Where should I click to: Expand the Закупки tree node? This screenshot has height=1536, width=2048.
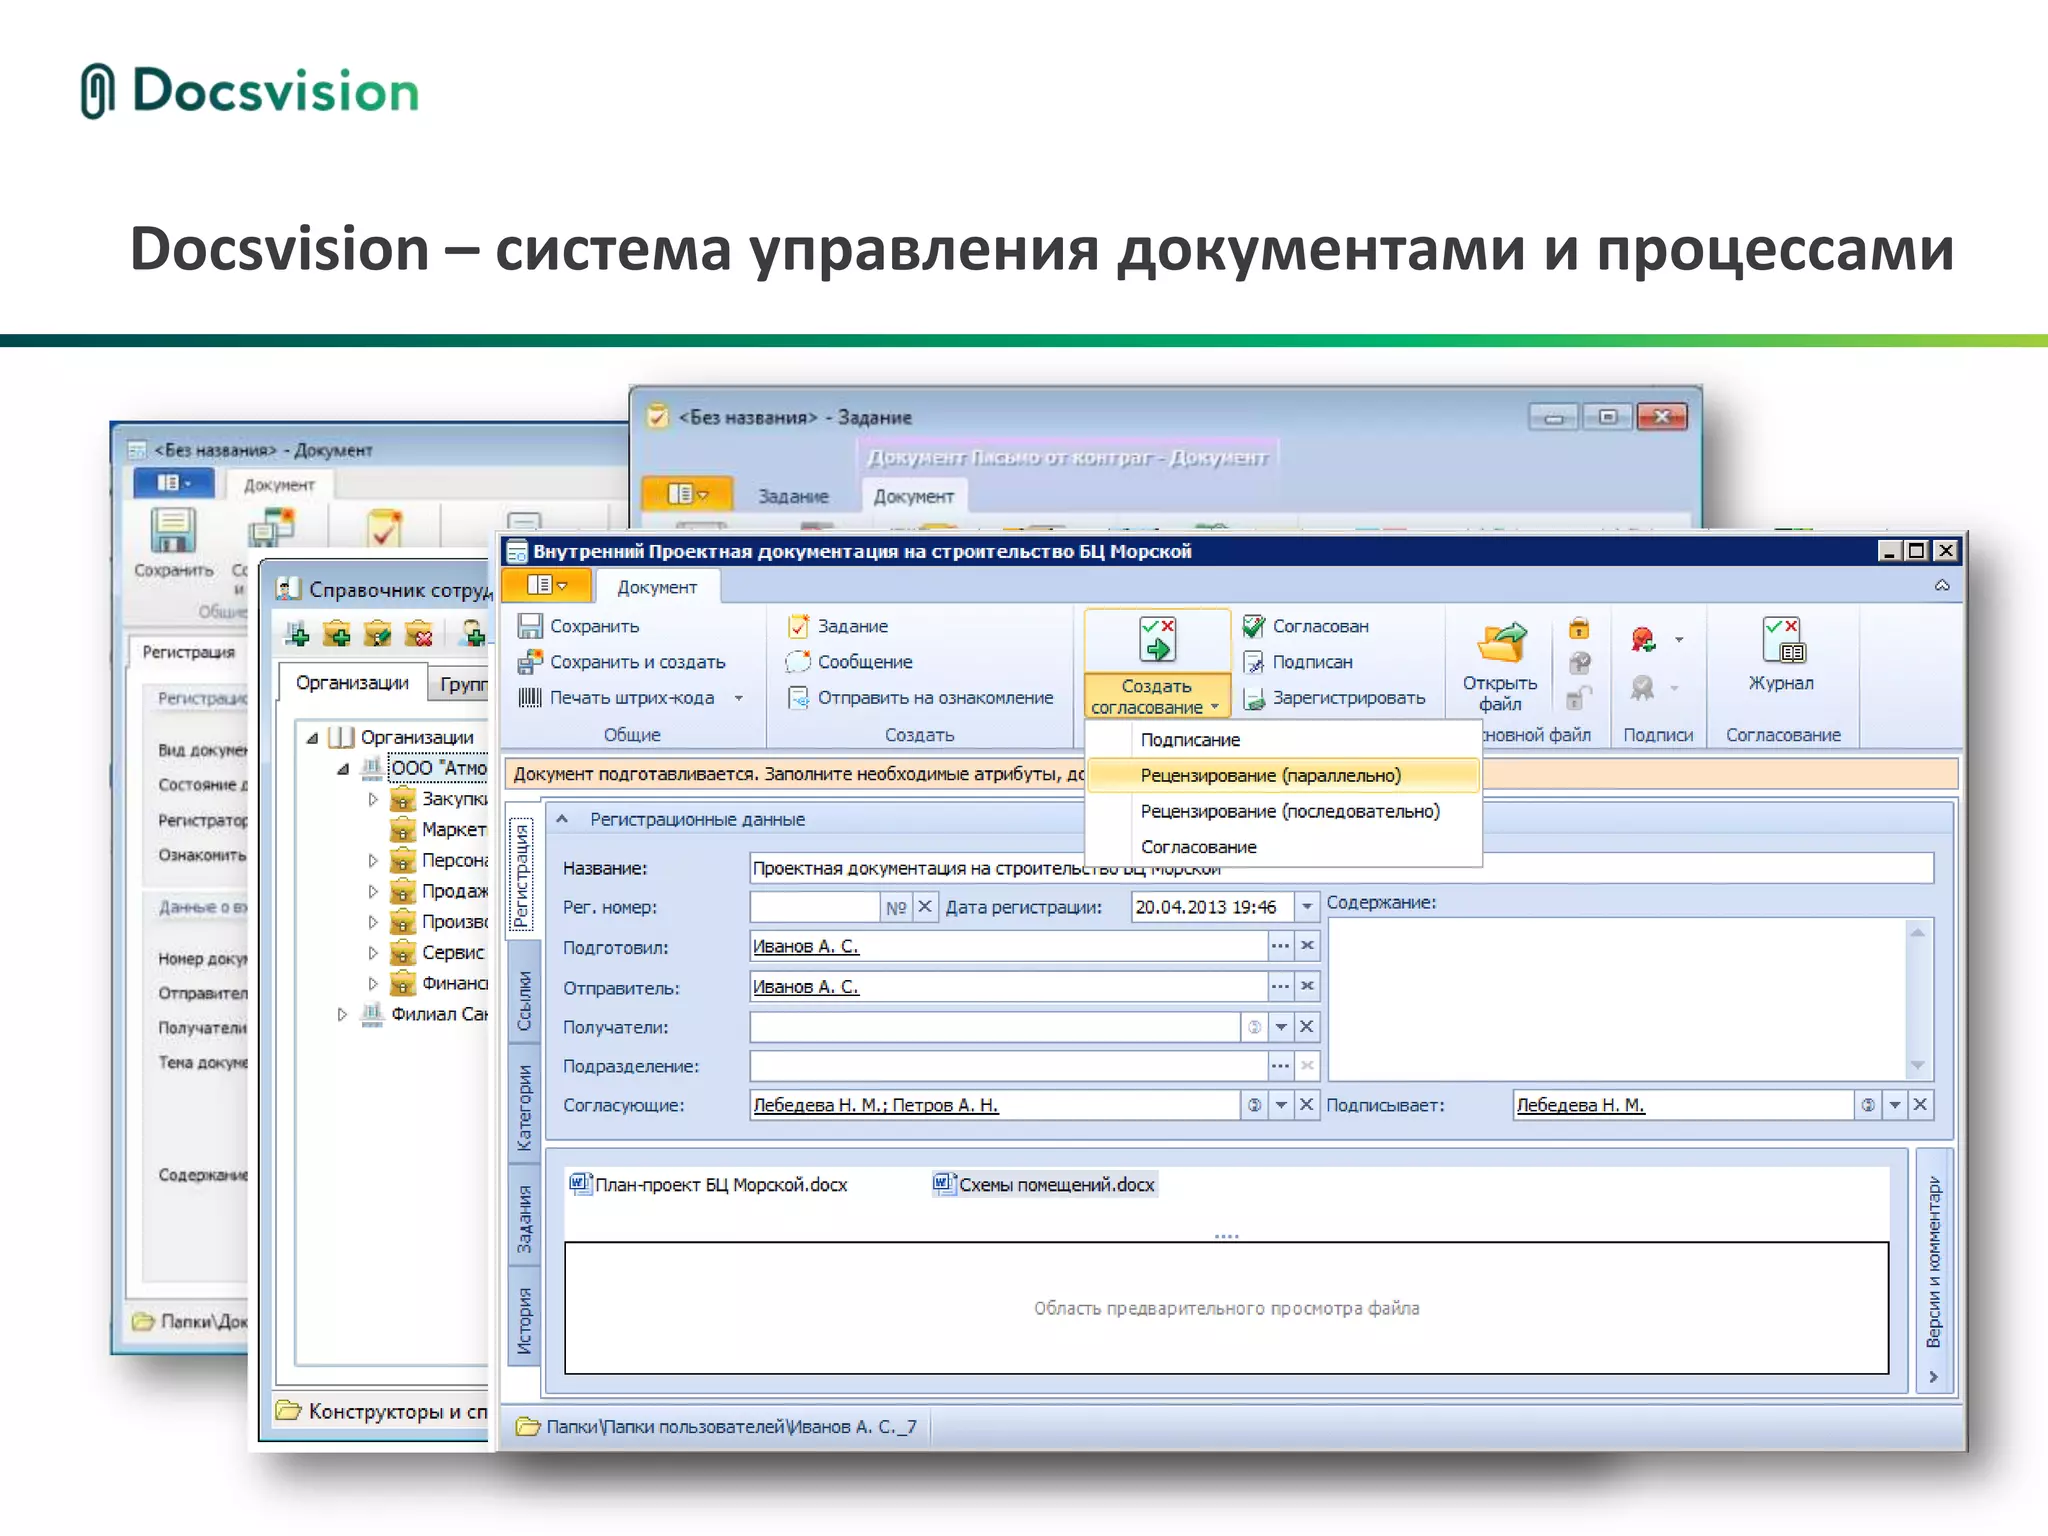(372, 799)
